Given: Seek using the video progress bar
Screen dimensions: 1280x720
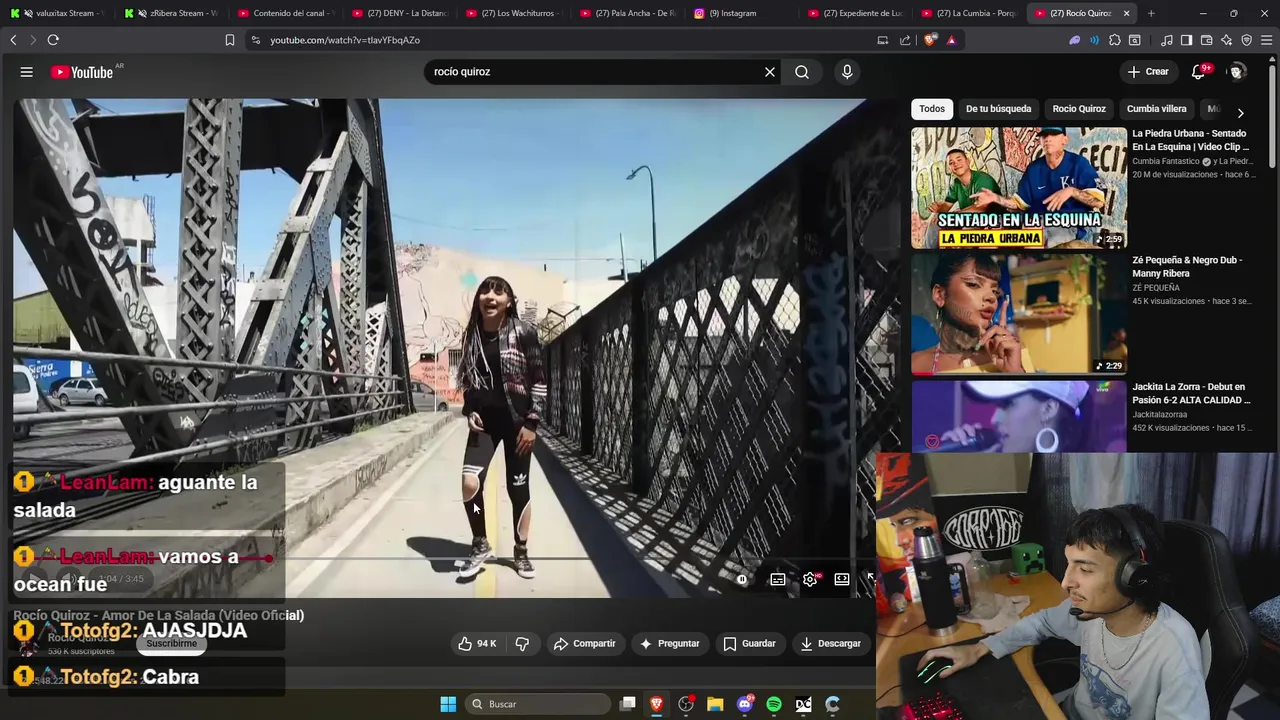Looking at the screenshot, I should point(440,558).
